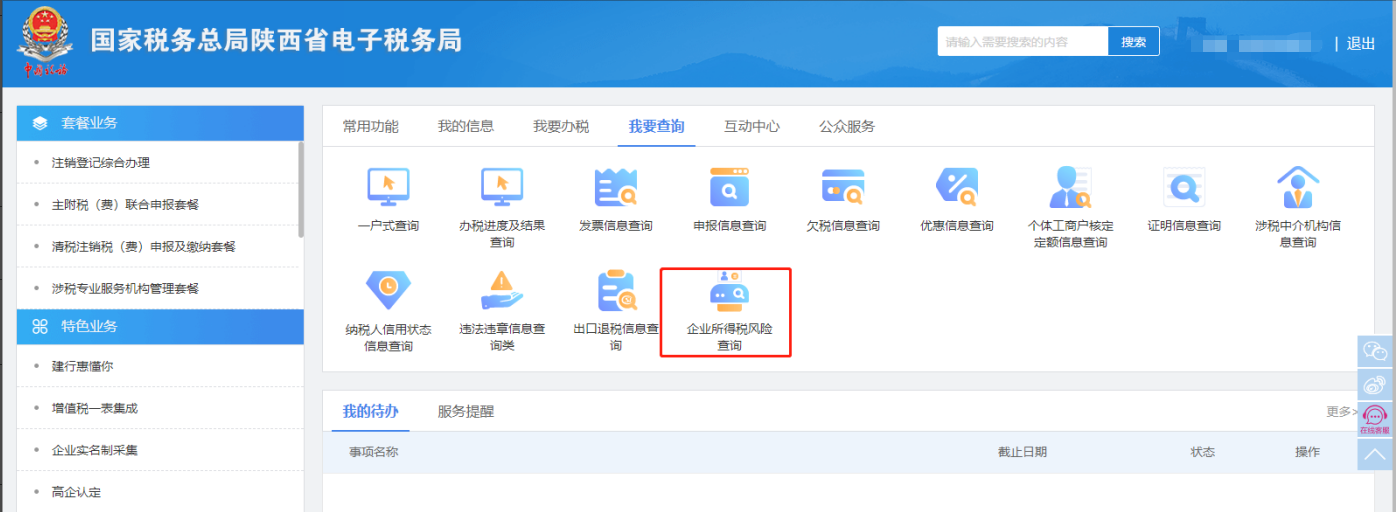Viewport: 1396px width, 512px height.
Task: Focus the search input field
Action: click(1023, 41)
